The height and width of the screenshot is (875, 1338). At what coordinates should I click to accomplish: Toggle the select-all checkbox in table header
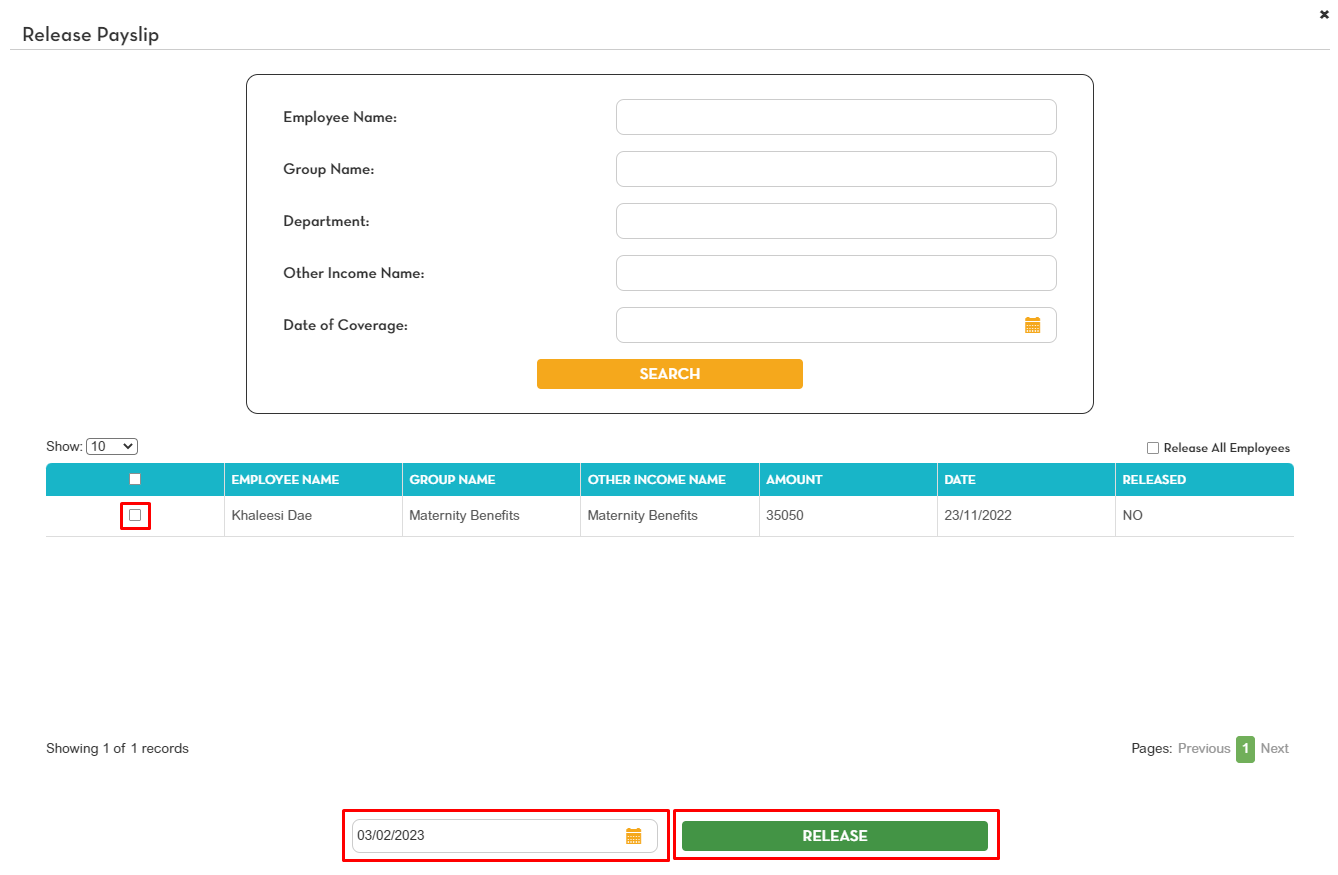(x=135, y=479)
